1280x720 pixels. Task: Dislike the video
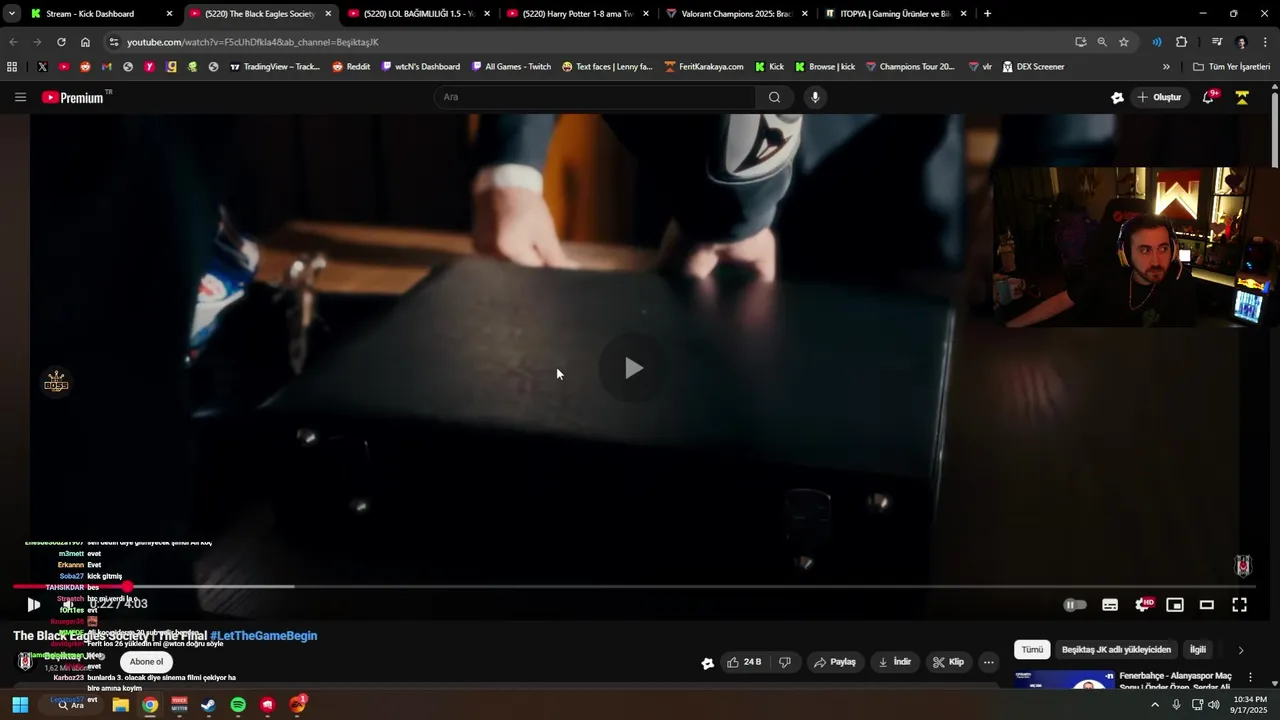click(785, 662)
